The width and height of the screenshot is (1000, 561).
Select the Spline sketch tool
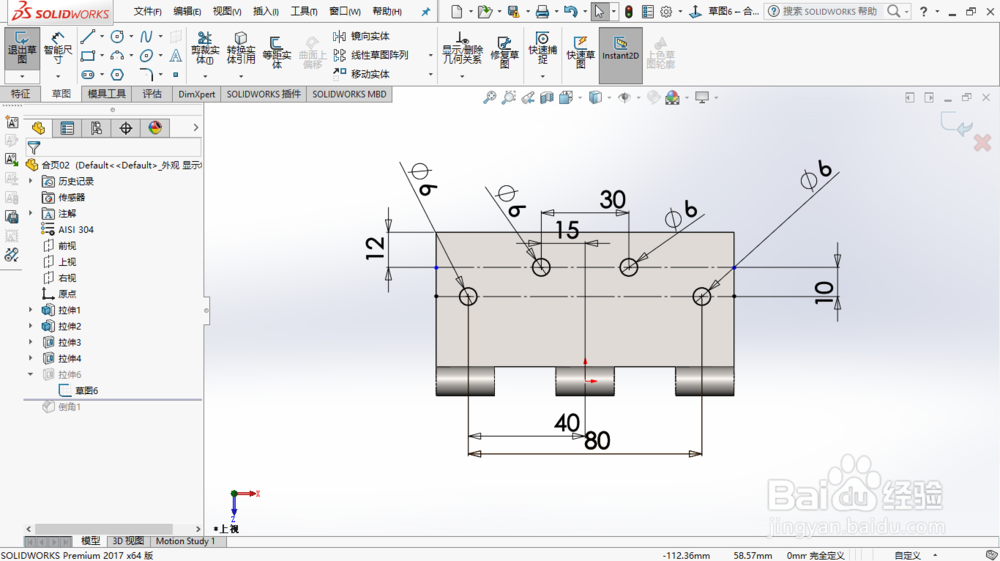pyautogui.click(x=146, y=36)
